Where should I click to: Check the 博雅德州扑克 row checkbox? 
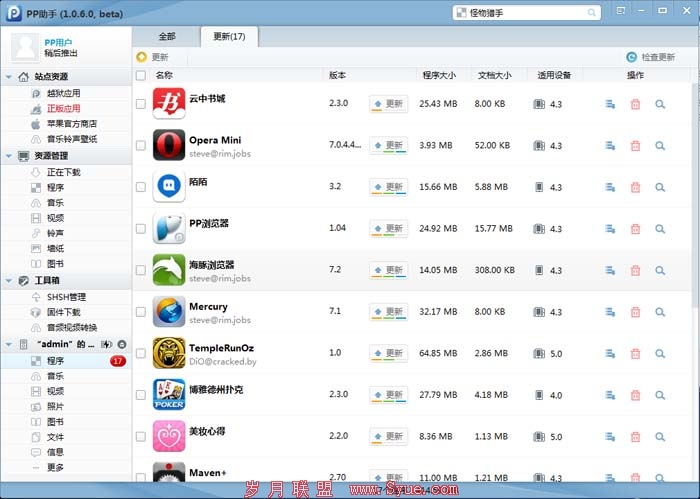pos(141,395)
